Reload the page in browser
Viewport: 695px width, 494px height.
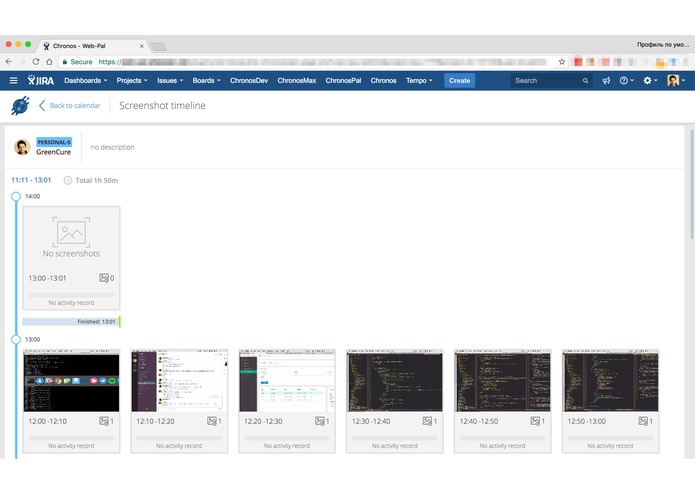tap(36, 62)
